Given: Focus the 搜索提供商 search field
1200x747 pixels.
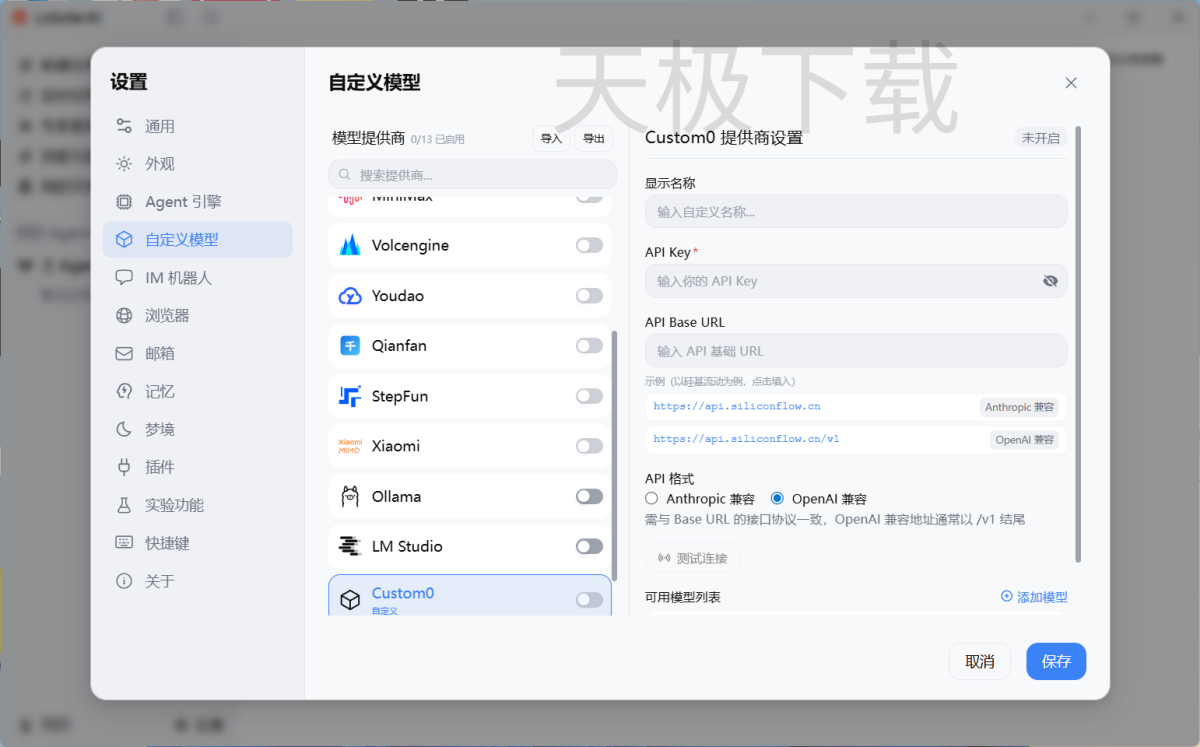Looking at the screenshot, I should pyautogui.click(x=472, y=175).
